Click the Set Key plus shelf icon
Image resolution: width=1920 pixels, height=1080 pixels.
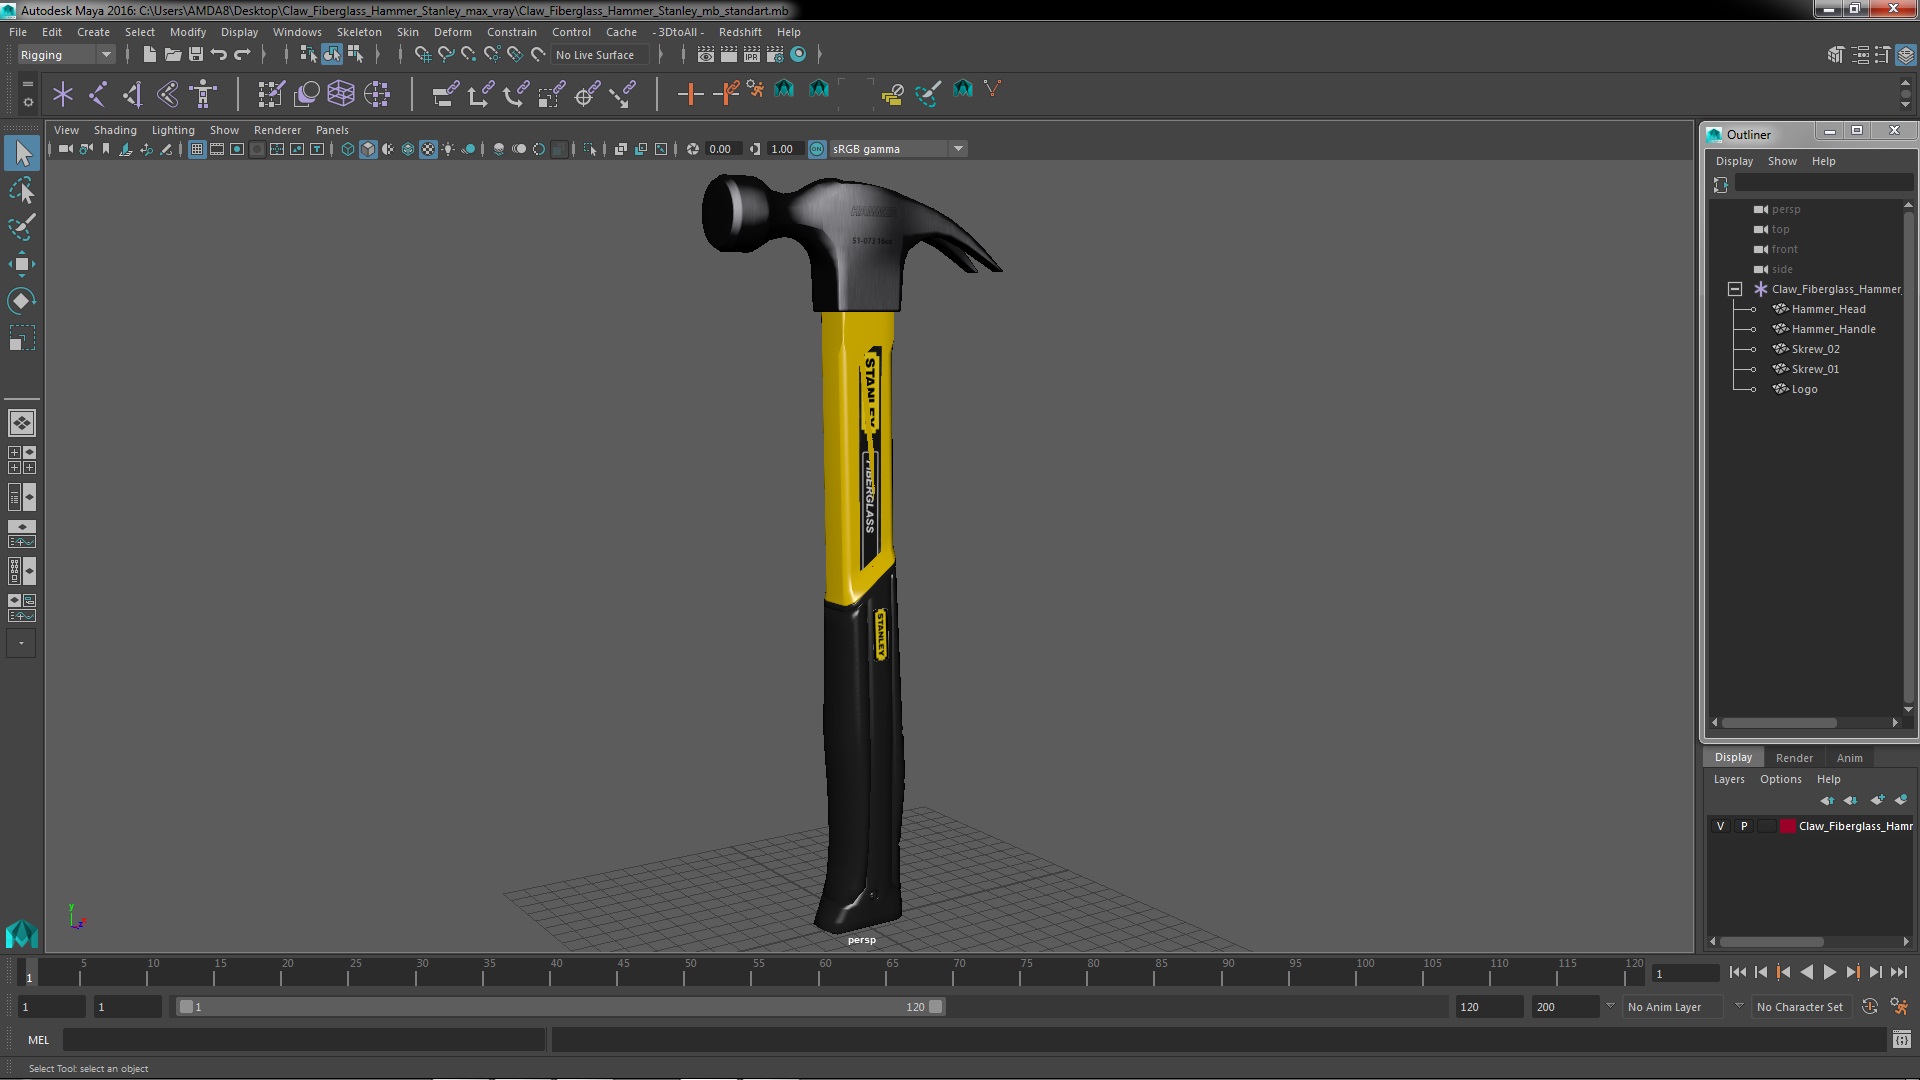click(x=689, y=94)
